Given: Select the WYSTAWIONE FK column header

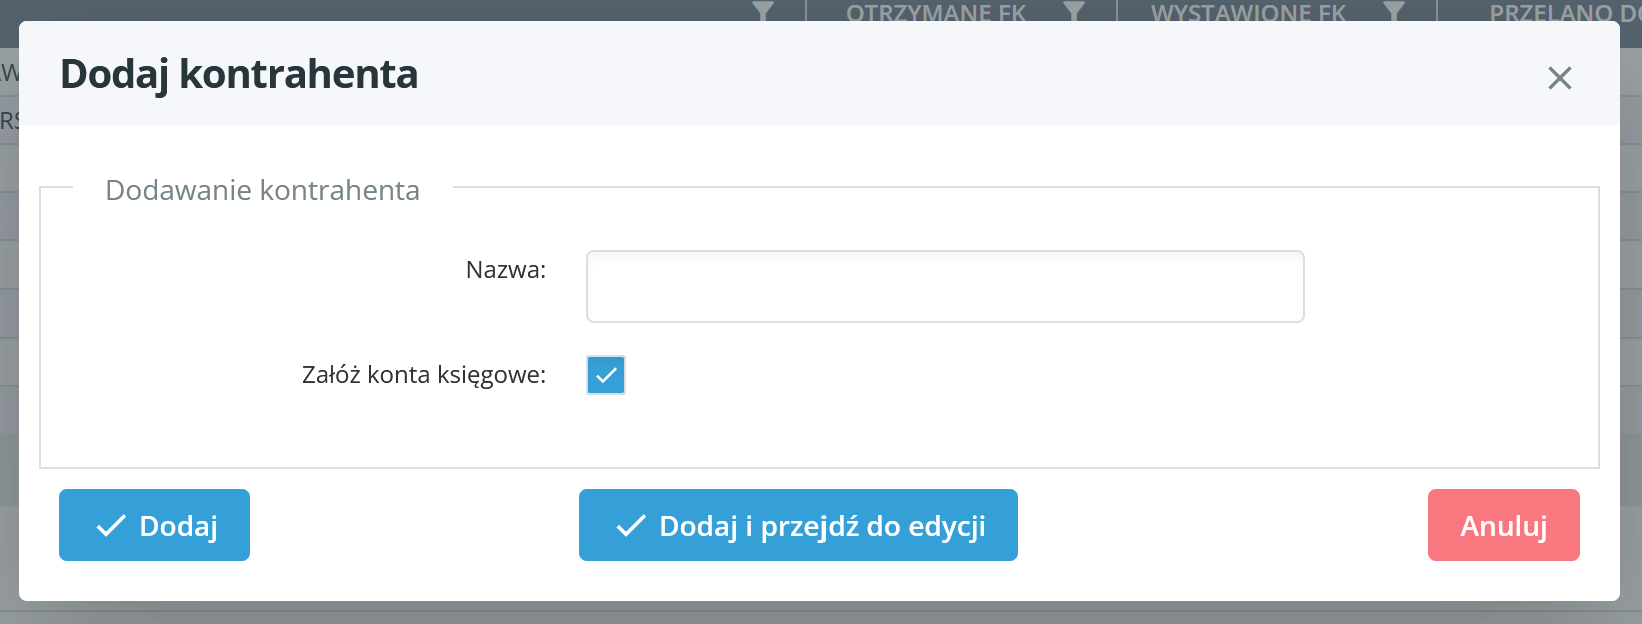Looking at the screenshot, I should [x=1248, y=12].
